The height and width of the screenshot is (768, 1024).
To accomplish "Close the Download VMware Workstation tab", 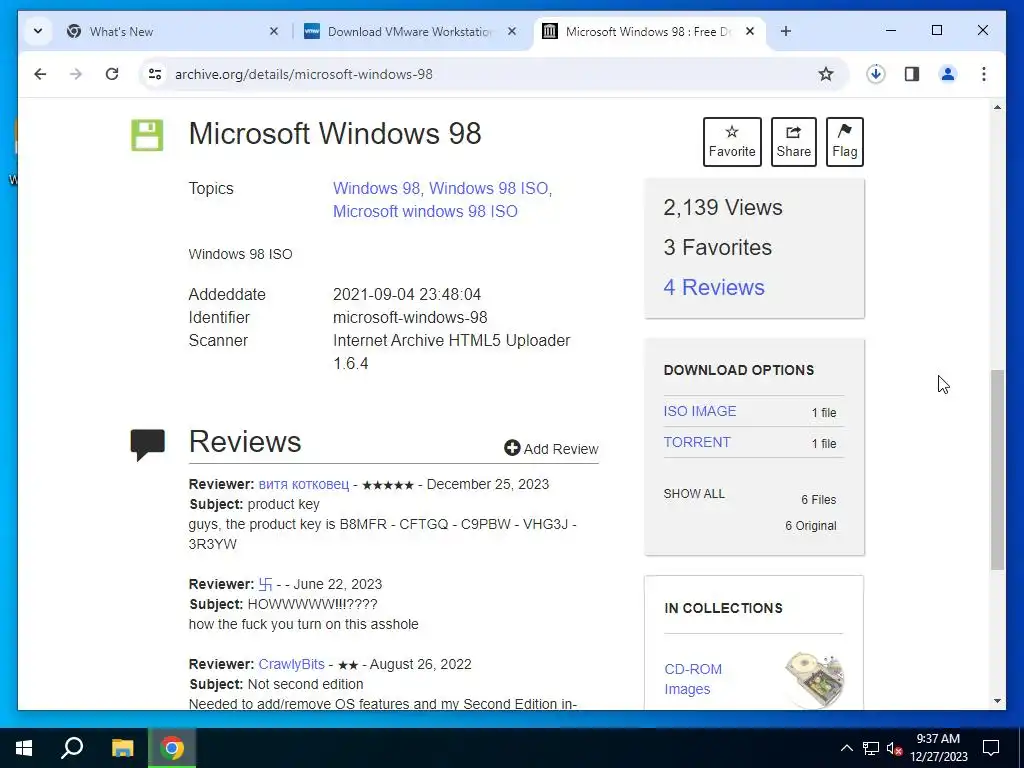I will [x=512, y=31].
